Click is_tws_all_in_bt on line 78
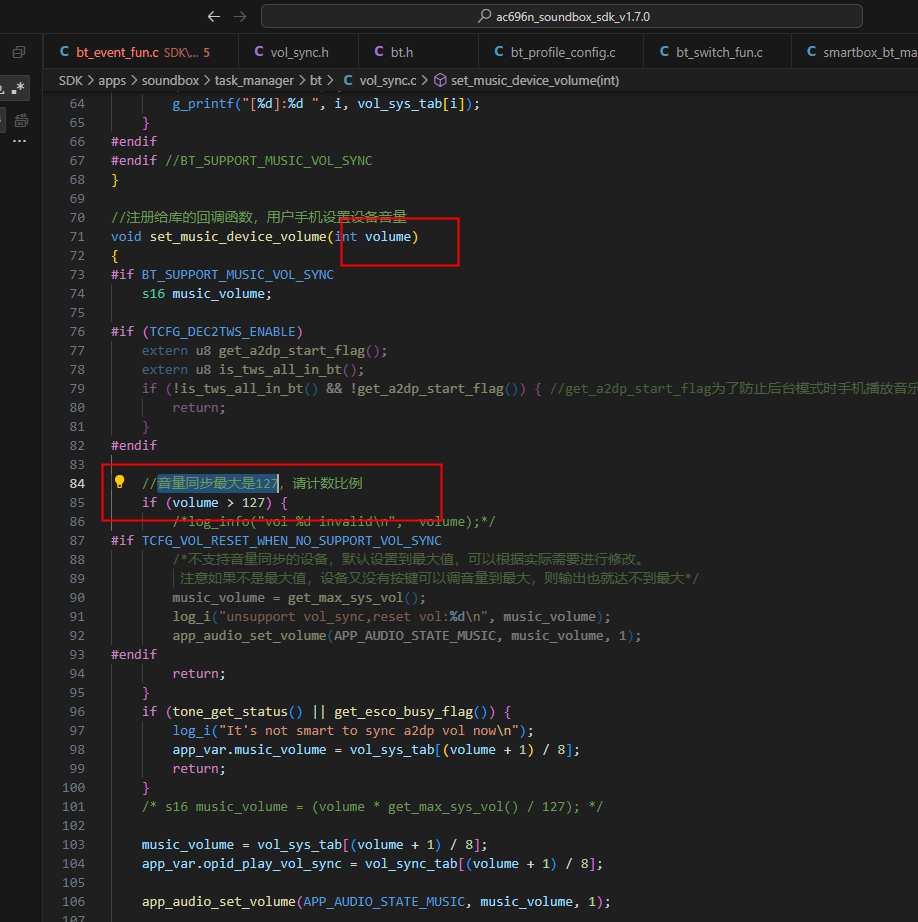This screenshot has height=922, width=918. tap(280, 369)
